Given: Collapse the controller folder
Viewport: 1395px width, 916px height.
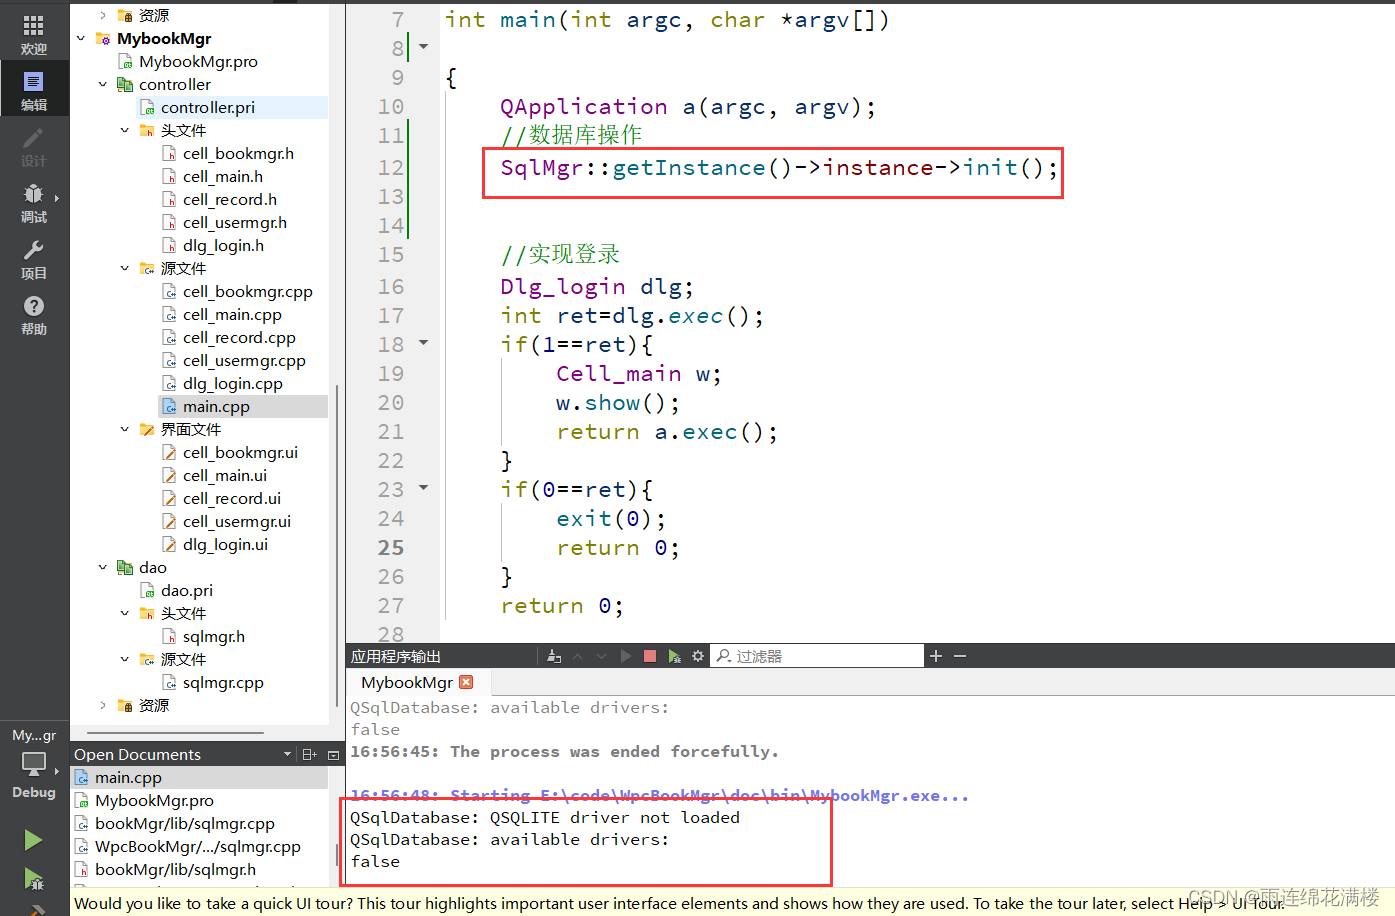Looking at the screenshot, I should 103,84.
